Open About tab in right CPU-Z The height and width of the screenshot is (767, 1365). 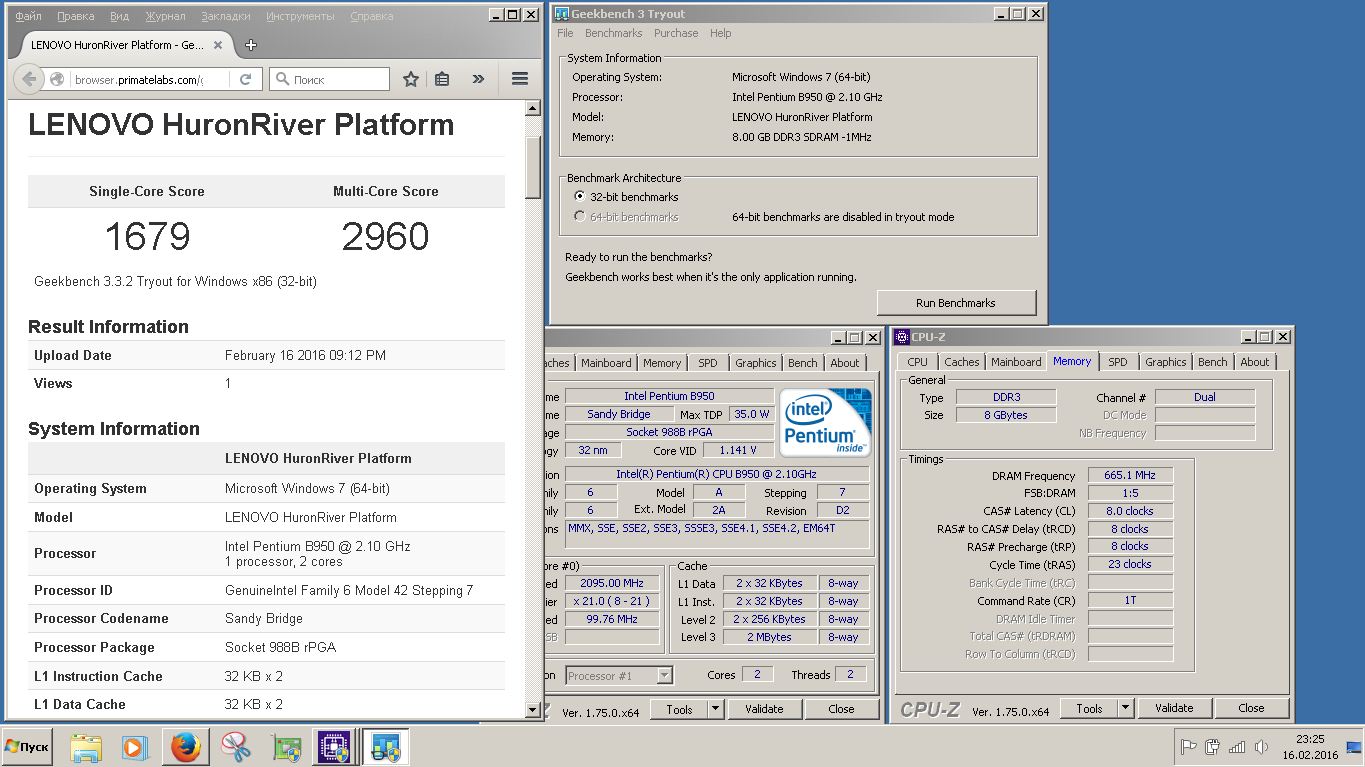pos(1255,362)
